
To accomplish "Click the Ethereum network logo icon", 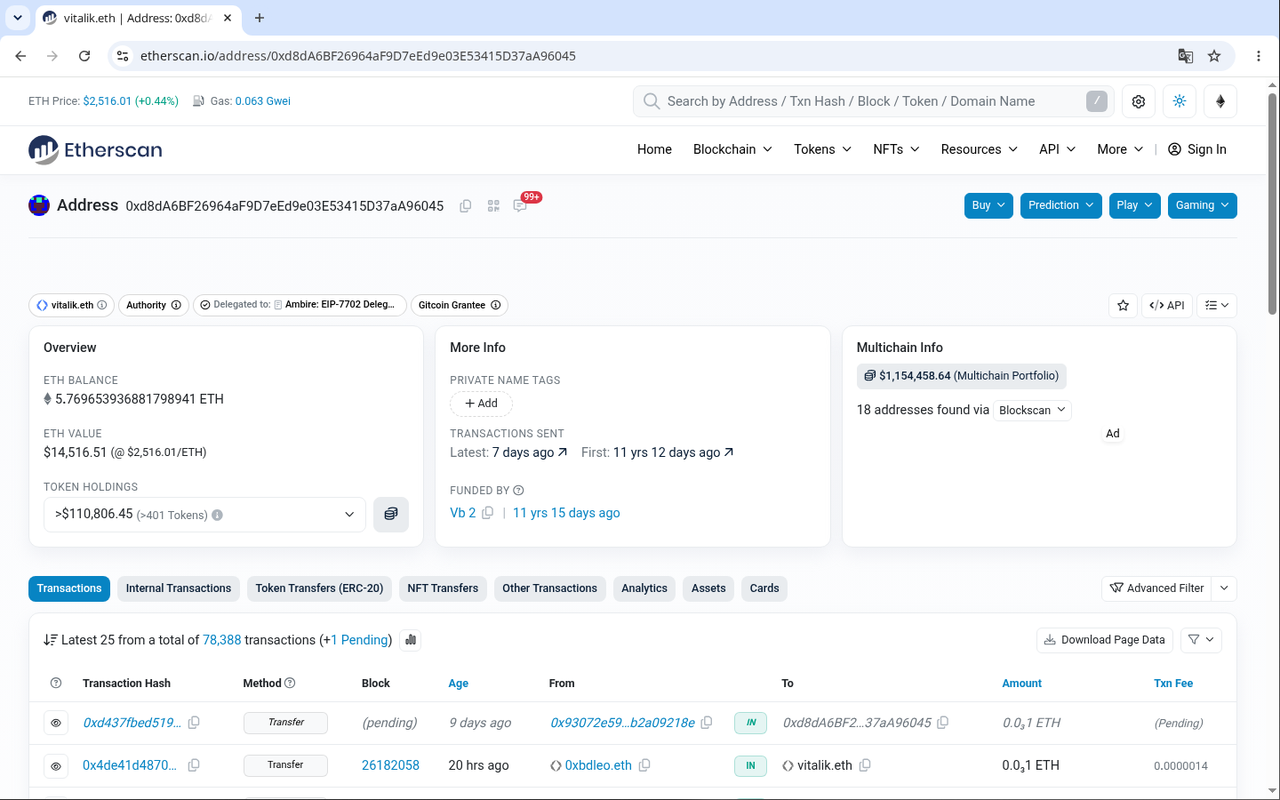I will point(1220,101).
